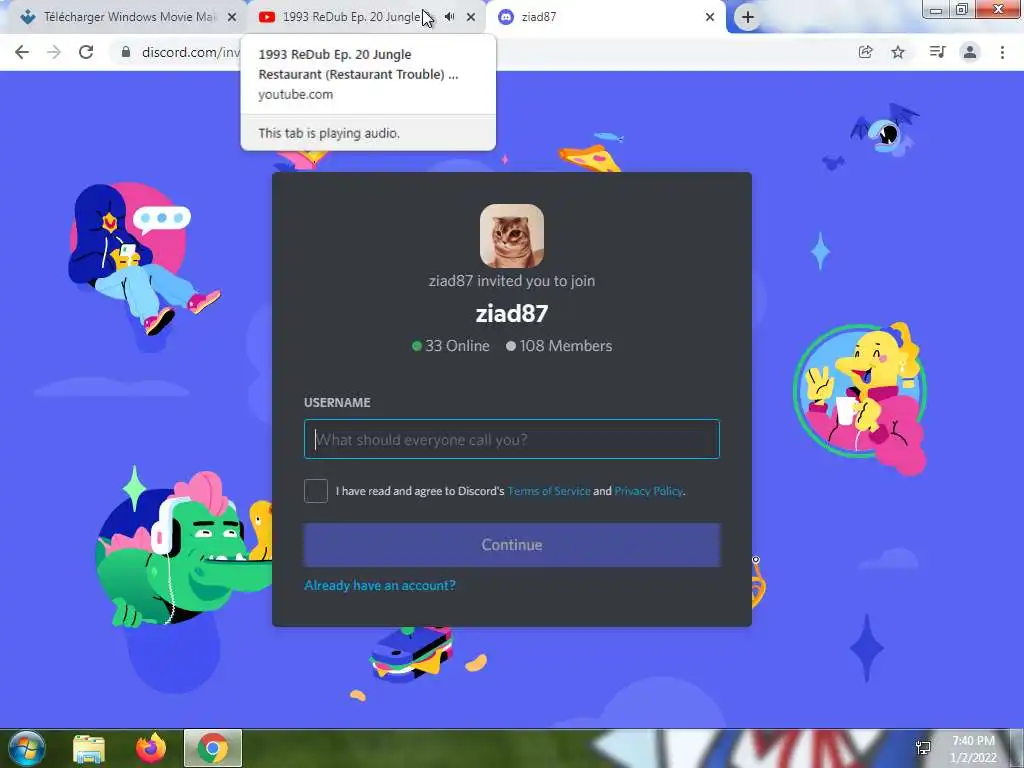The height and width of the screenshot is (768, 1024).
Task: Click Already have an account link
Action: tap(380, 585)
